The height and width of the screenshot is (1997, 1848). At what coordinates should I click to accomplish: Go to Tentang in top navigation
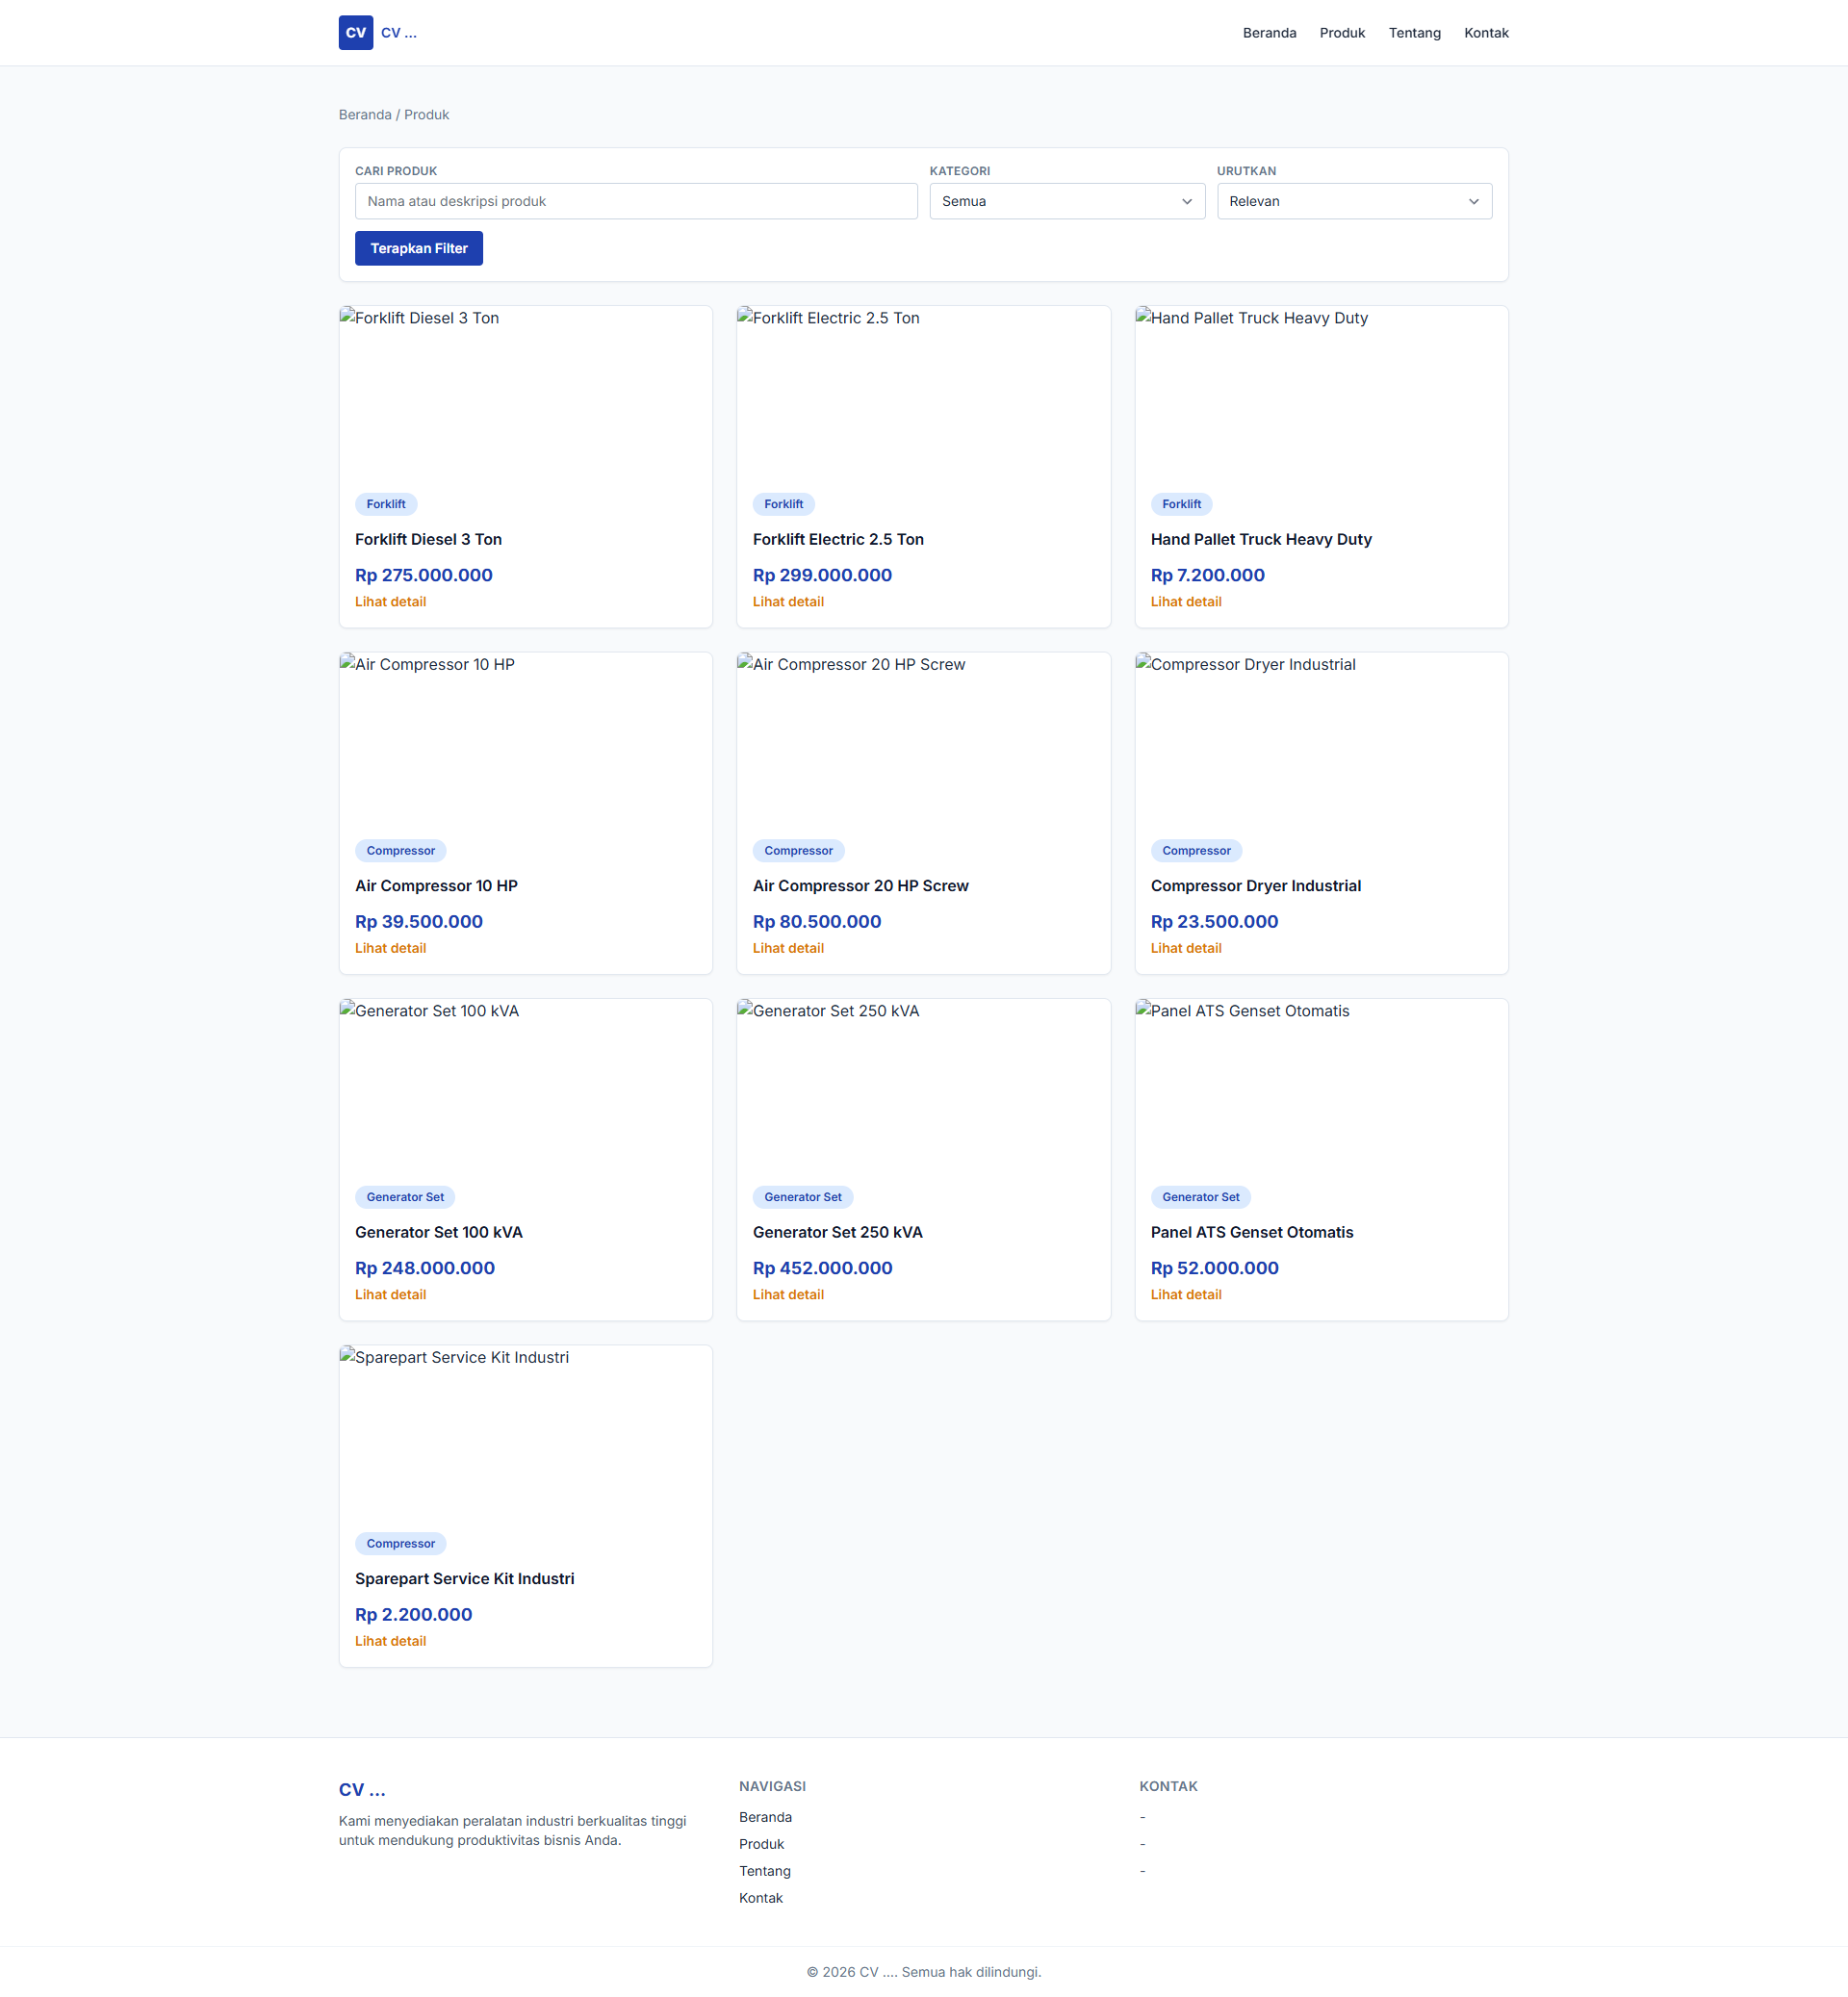pos(1413,33)
